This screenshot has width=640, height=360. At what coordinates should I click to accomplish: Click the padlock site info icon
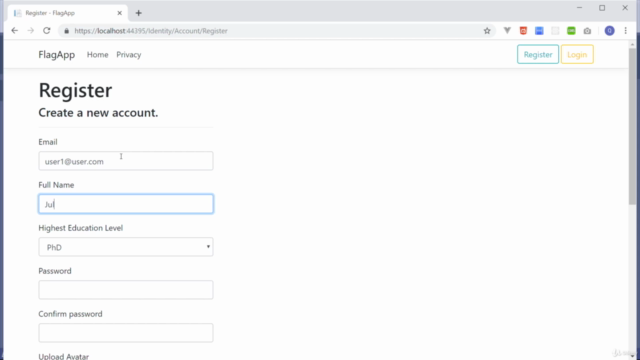coord(67,31)
